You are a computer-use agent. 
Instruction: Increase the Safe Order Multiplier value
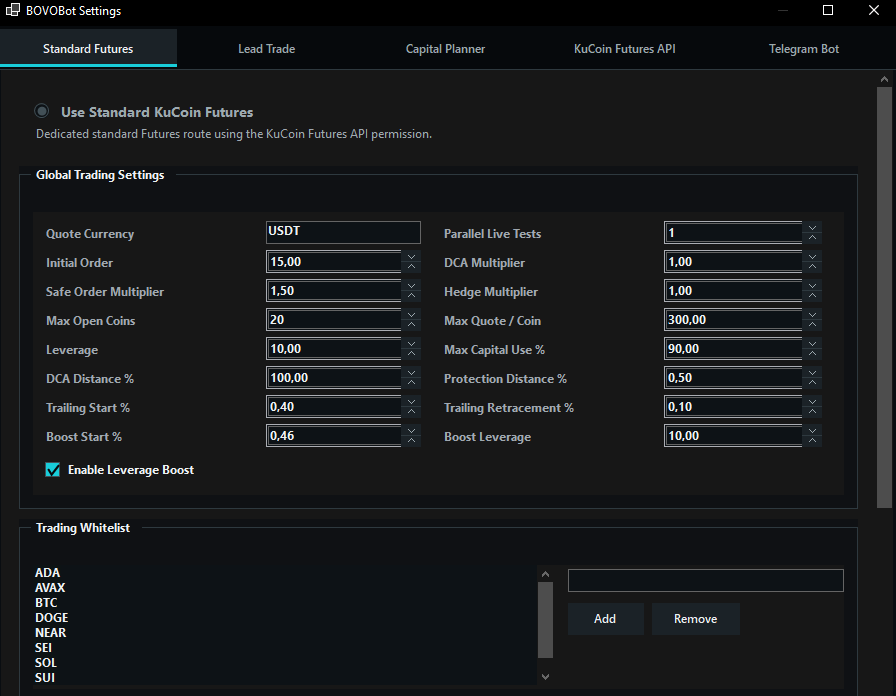411,296
